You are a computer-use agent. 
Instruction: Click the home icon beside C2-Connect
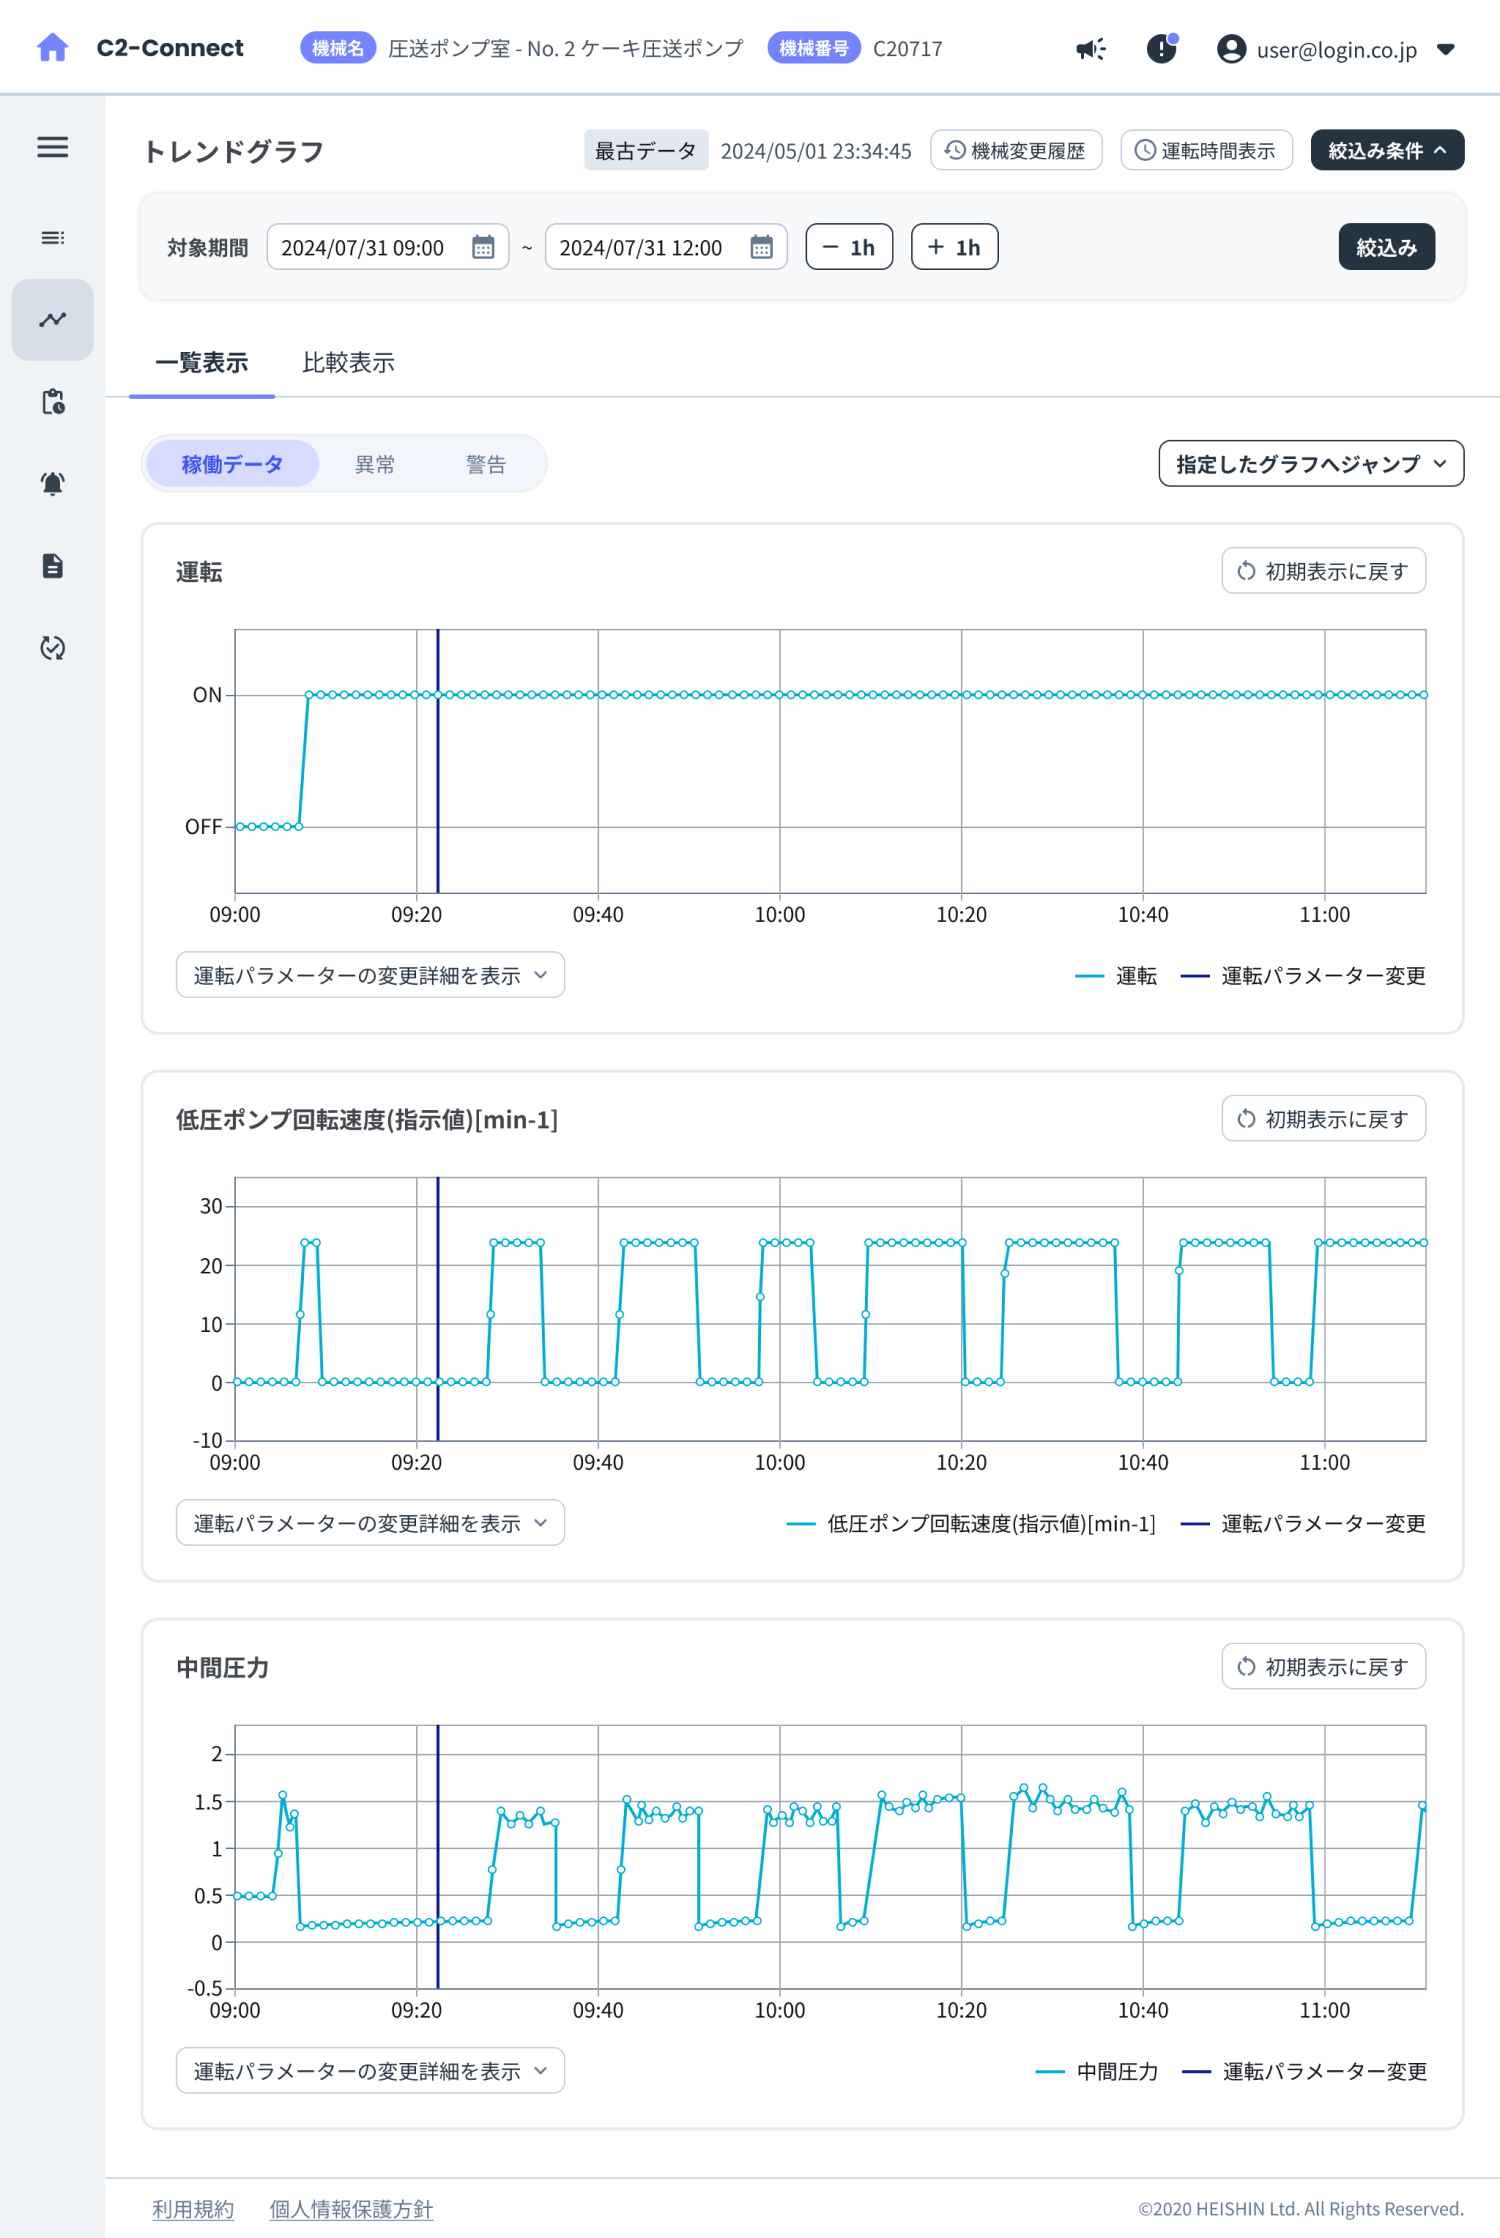tap(52, 47)
